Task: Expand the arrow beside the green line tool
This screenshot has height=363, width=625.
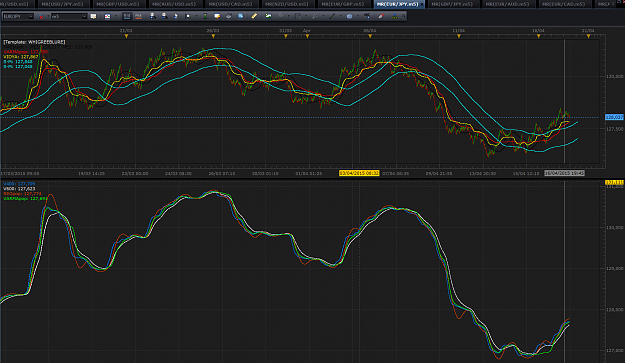Action: pos(341,16)
